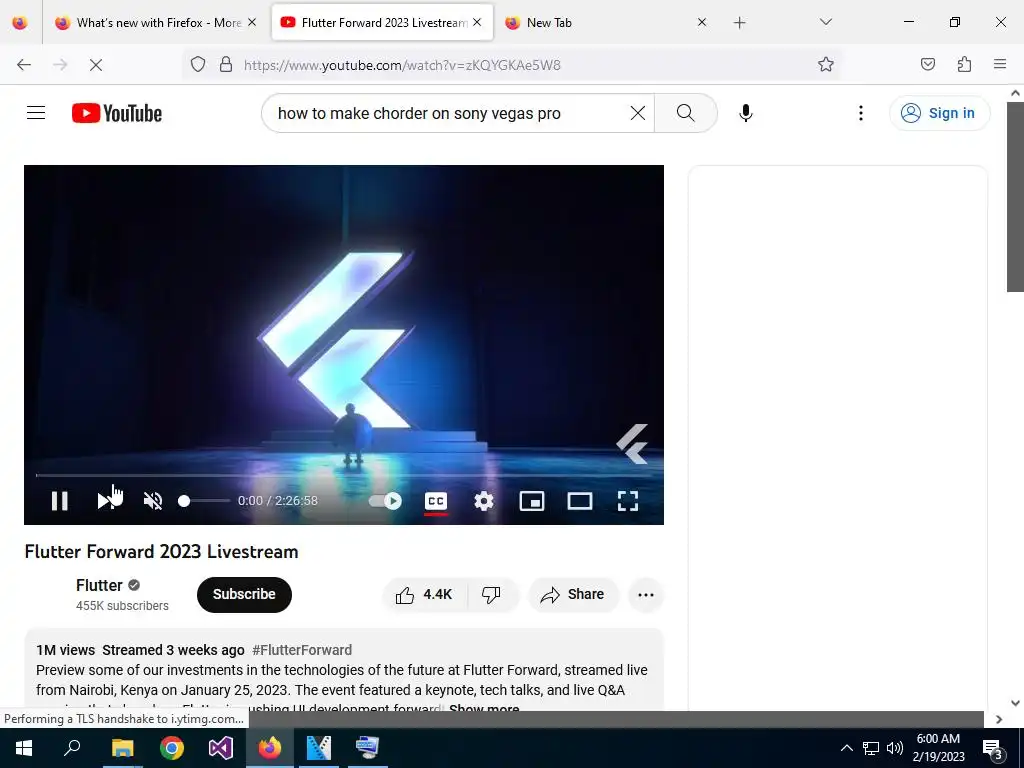1024x768 pixels.
Task: Open more actions ellipsis beside Share
Action: coord(646,594)
